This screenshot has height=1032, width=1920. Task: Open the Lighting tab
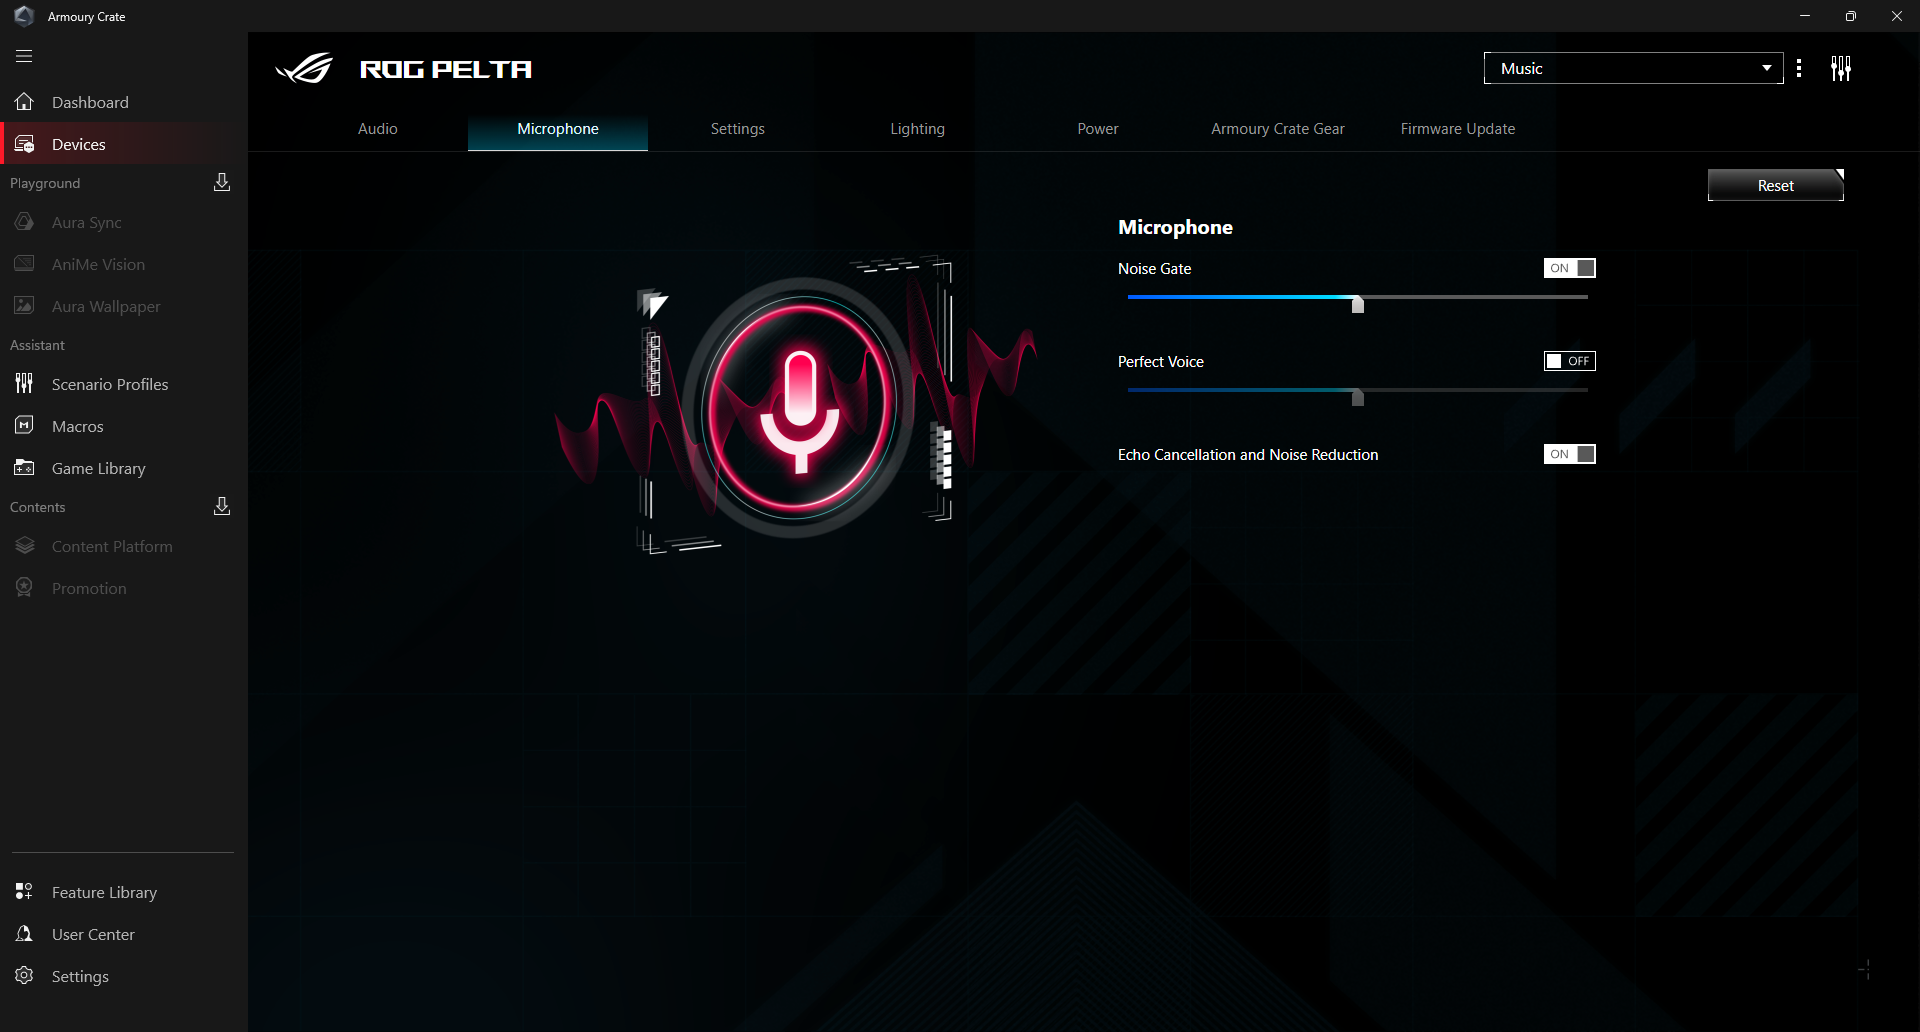[x=918, y=129]
